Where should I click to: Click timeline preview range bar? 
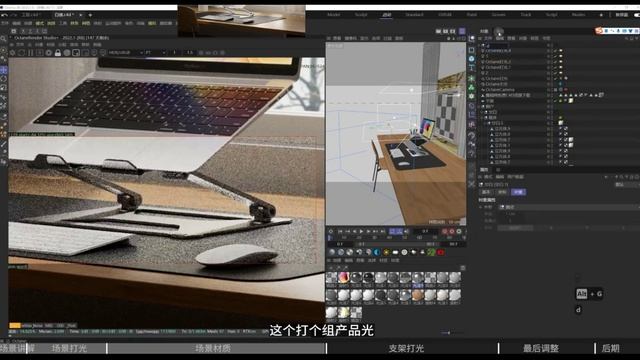tap(396, 244)
